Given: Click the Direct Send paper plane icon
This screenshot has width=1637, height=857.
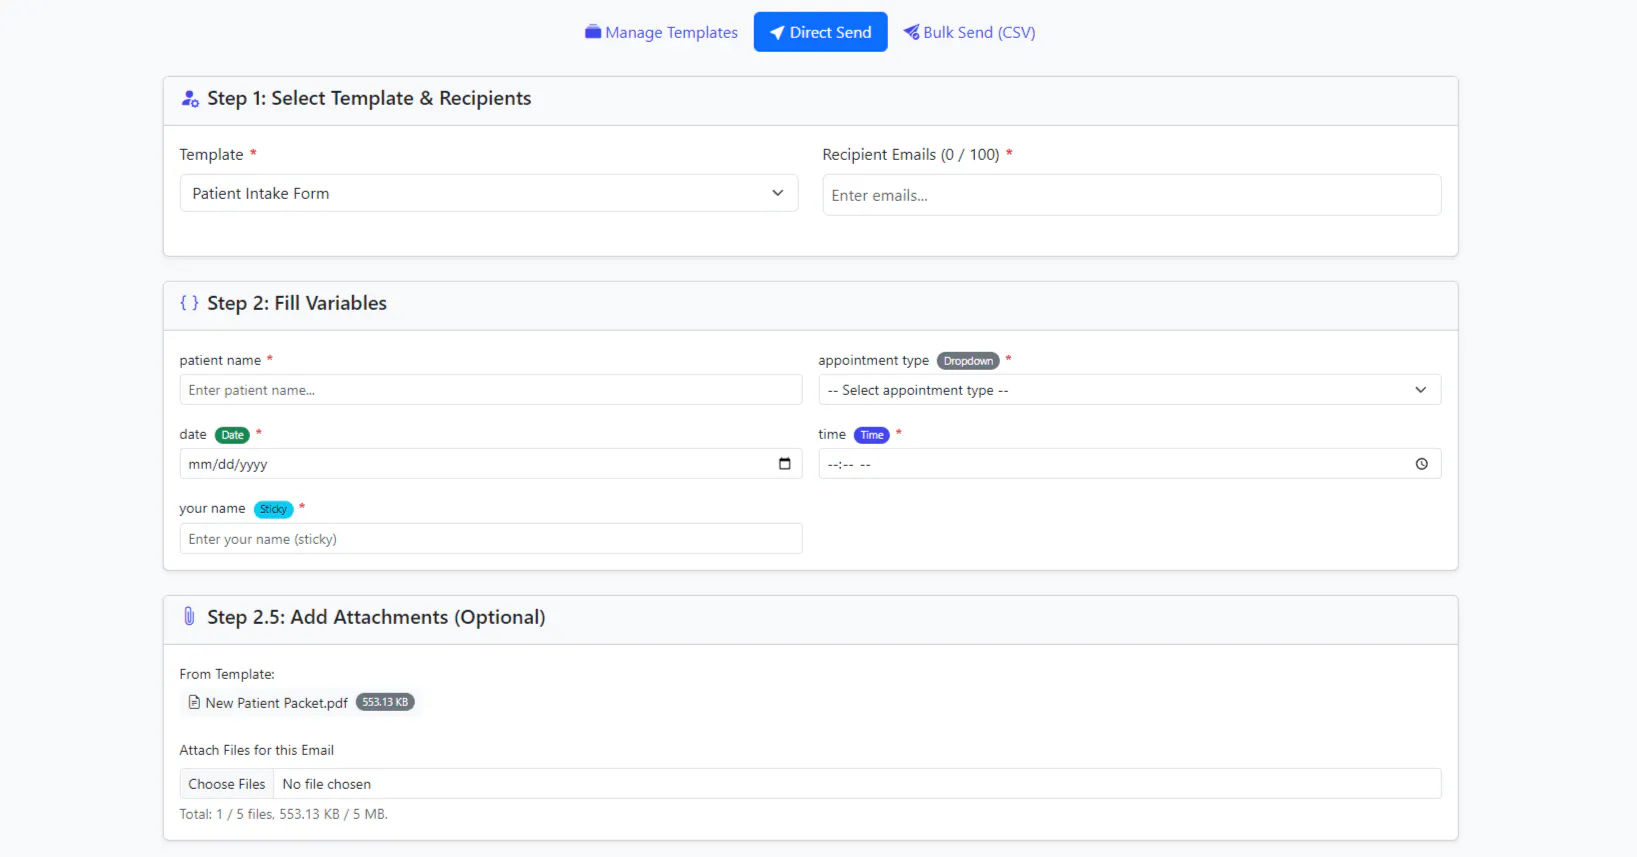Looking at the screenshot, I should pos(777,33).
